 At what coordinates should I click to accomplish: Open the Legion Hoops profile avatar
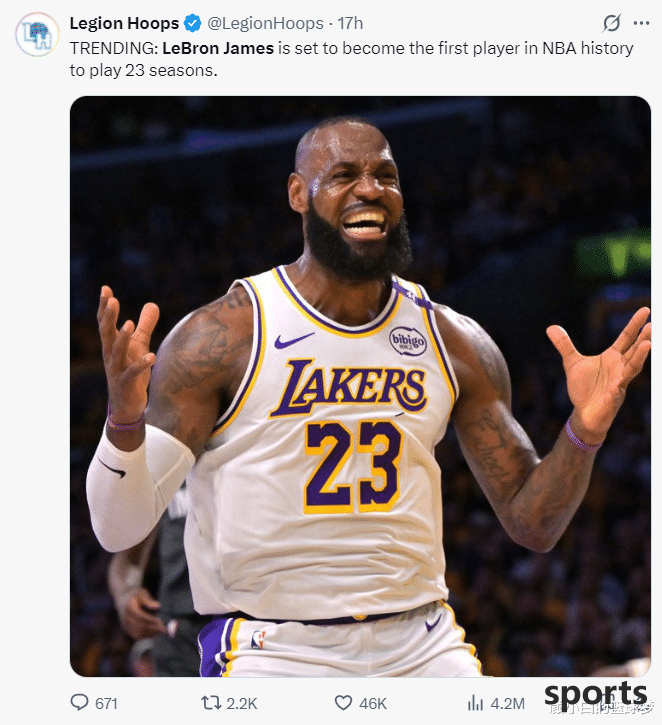[x=37, y=35]
